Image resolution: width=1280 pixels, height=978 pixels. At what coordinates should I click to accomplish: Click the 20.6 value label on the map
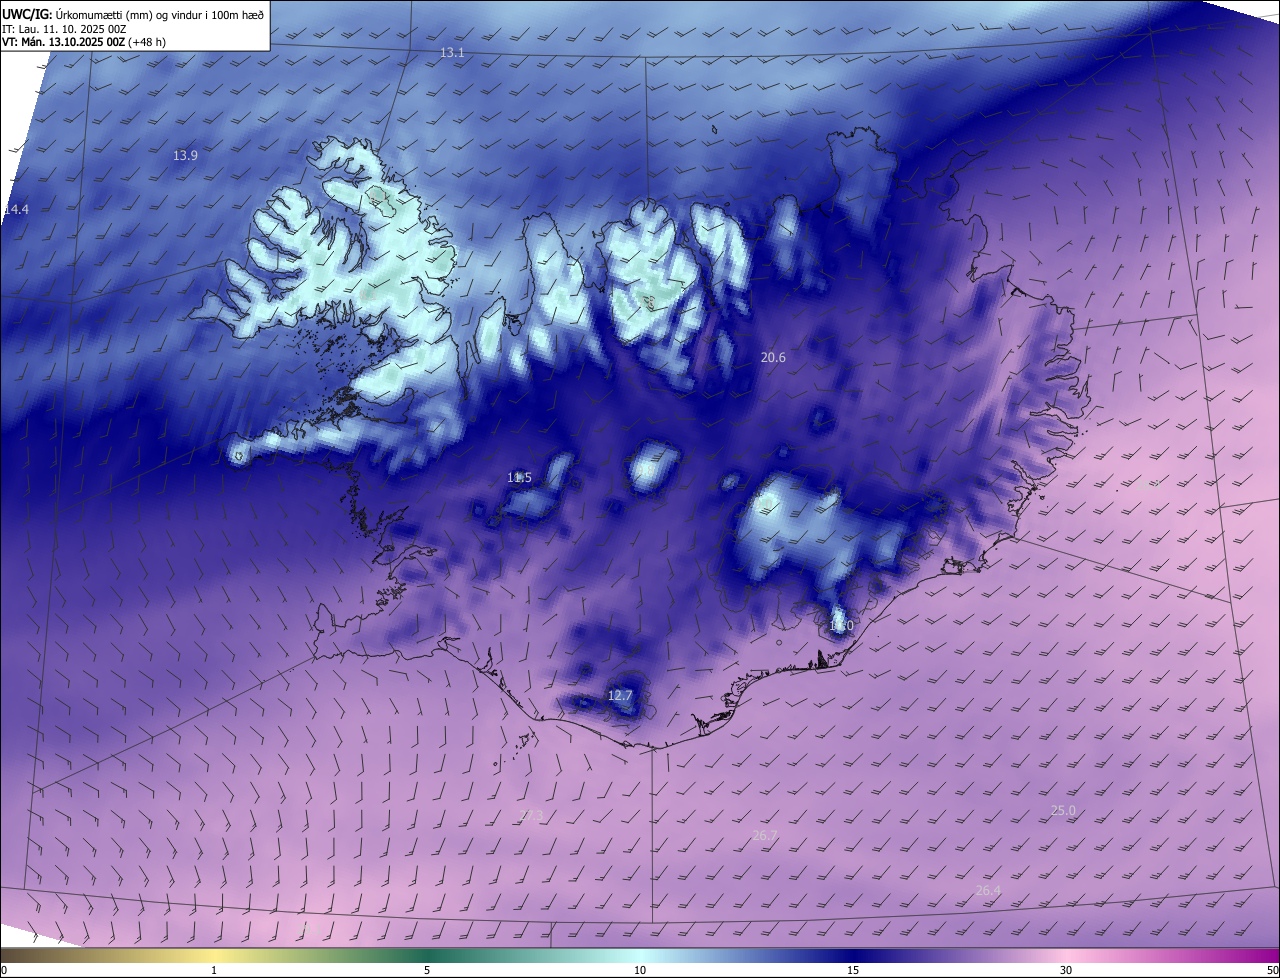click(x=773, y=357)
